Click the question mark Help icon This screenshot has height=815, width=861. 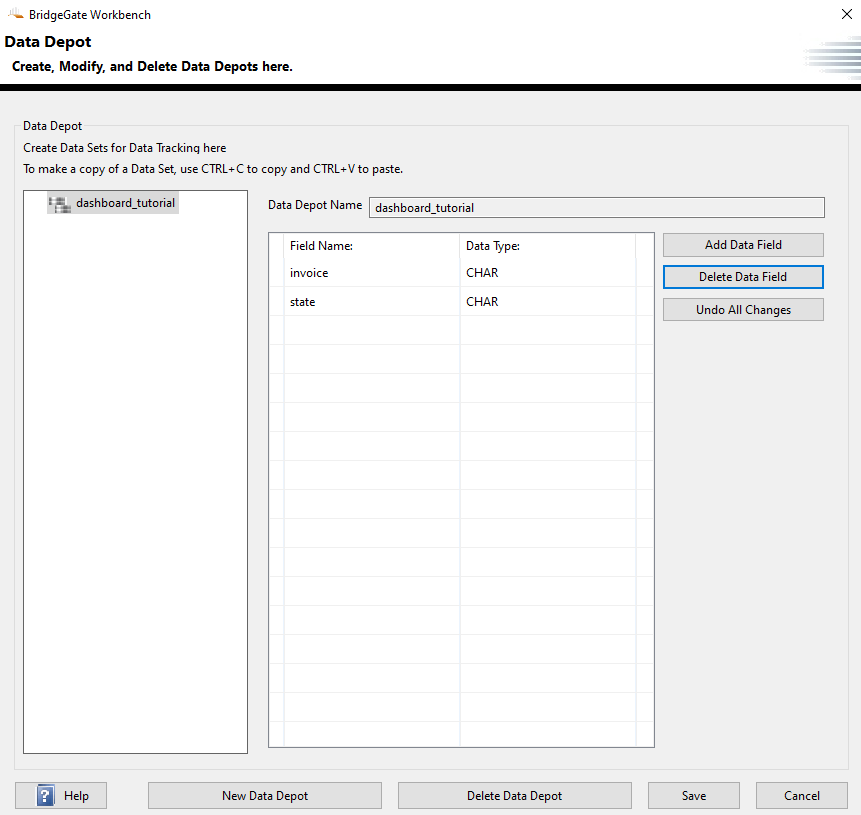pyautogui.click(x=46, y=796)
